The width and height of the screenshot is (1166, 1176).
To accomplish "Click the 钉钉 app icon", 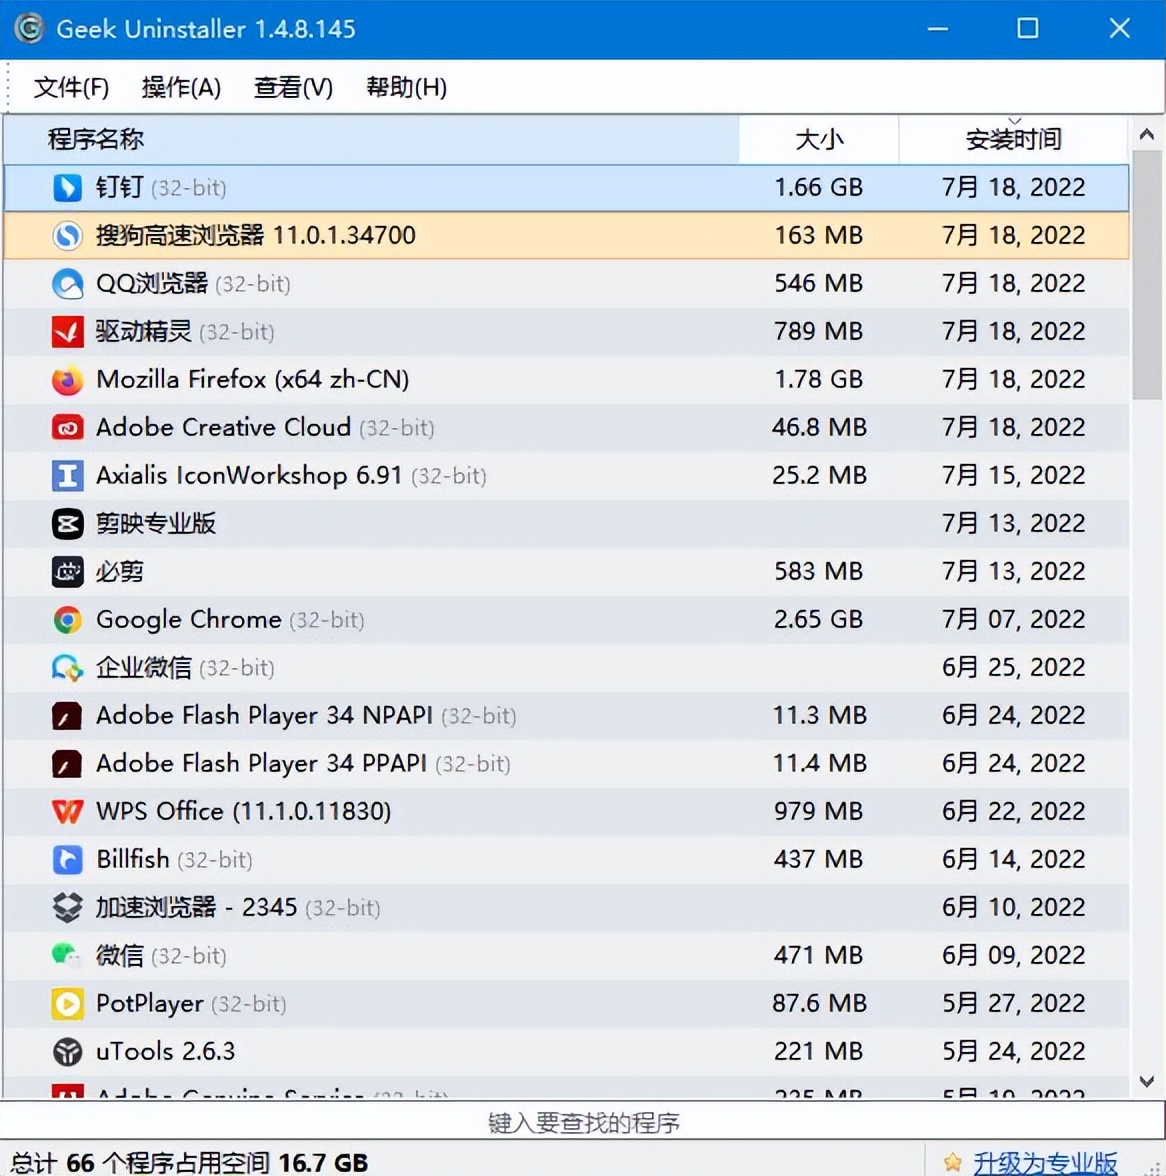I will [67, 188].
